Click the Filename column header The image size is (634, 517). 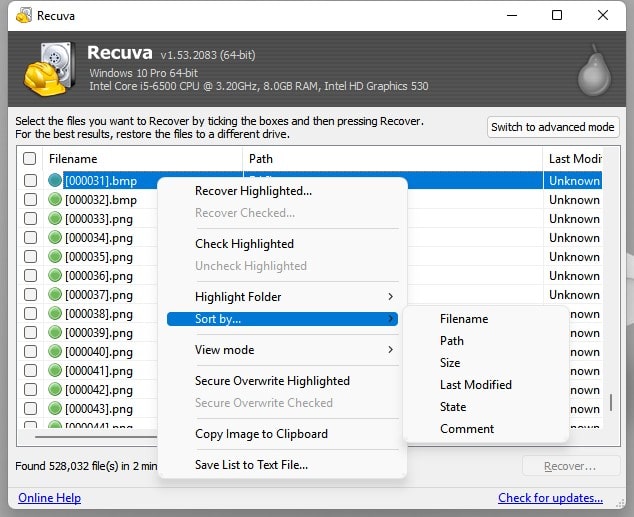tap(142, 159)
